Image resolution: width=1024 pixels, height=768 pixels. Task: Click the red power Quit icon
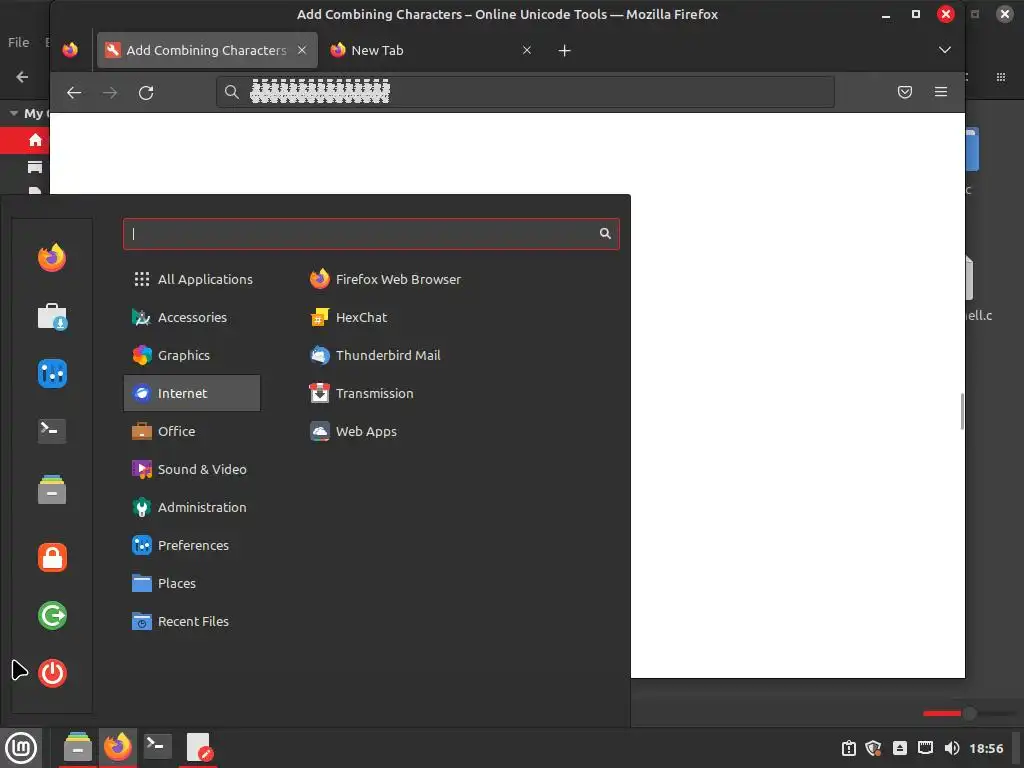coord(52,673)
